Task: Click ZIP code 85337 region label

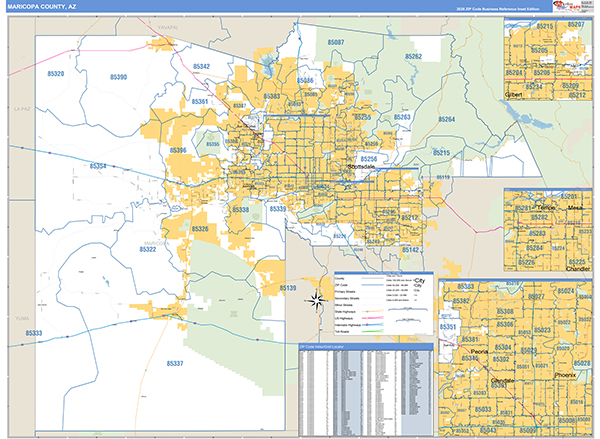Action: (175, 365)
